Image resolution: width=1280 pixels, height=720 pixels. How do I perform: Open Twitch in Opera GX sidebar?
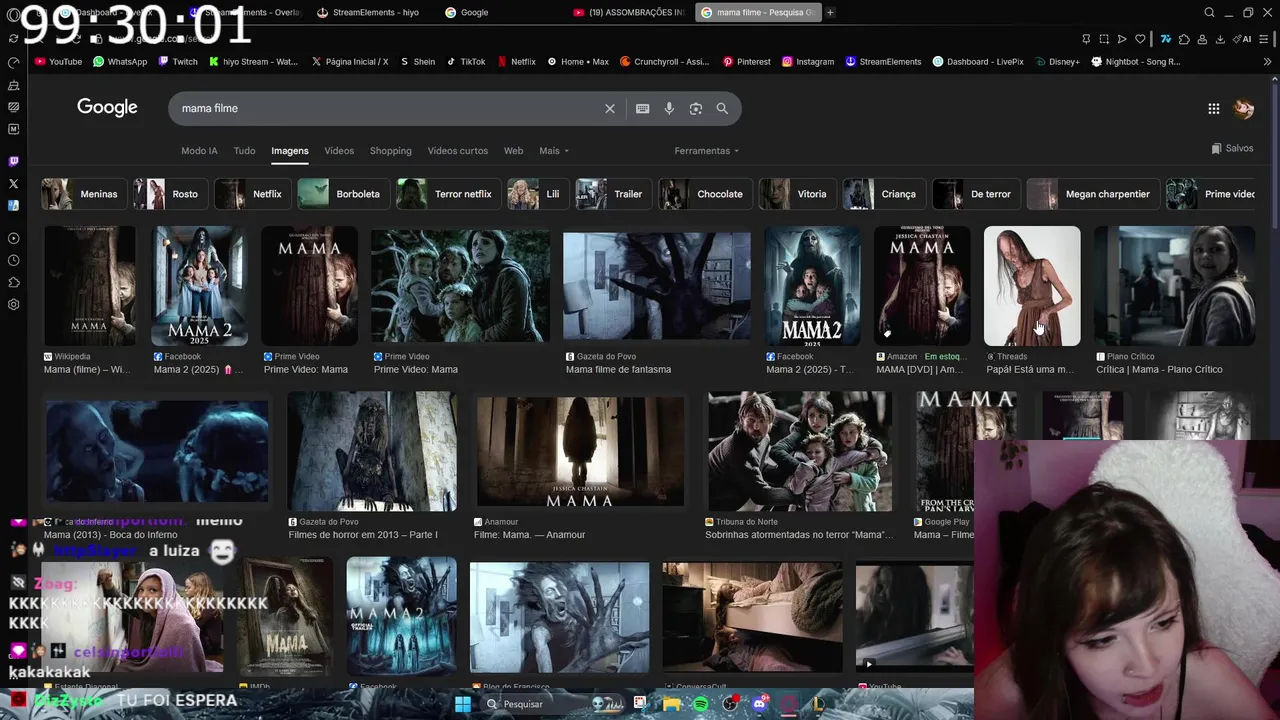(13, 161)
